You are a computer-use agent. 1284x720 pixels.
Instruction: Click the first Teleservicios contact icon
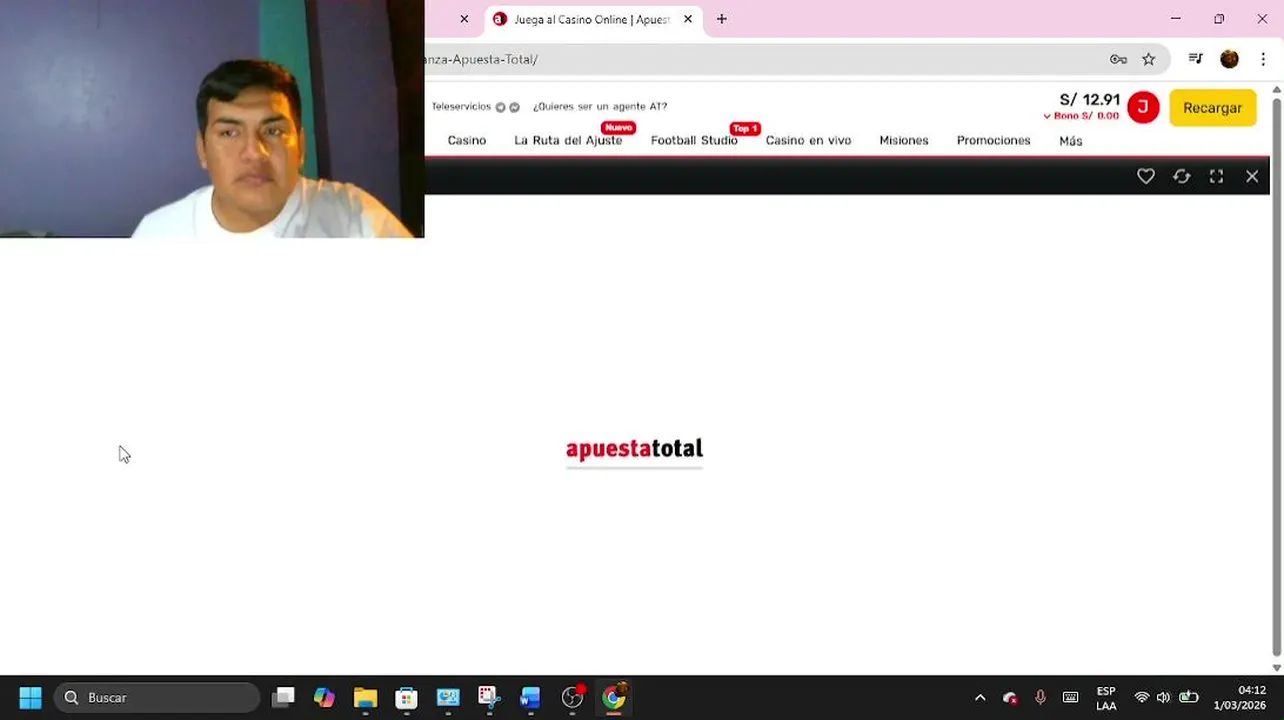(500, 107)
